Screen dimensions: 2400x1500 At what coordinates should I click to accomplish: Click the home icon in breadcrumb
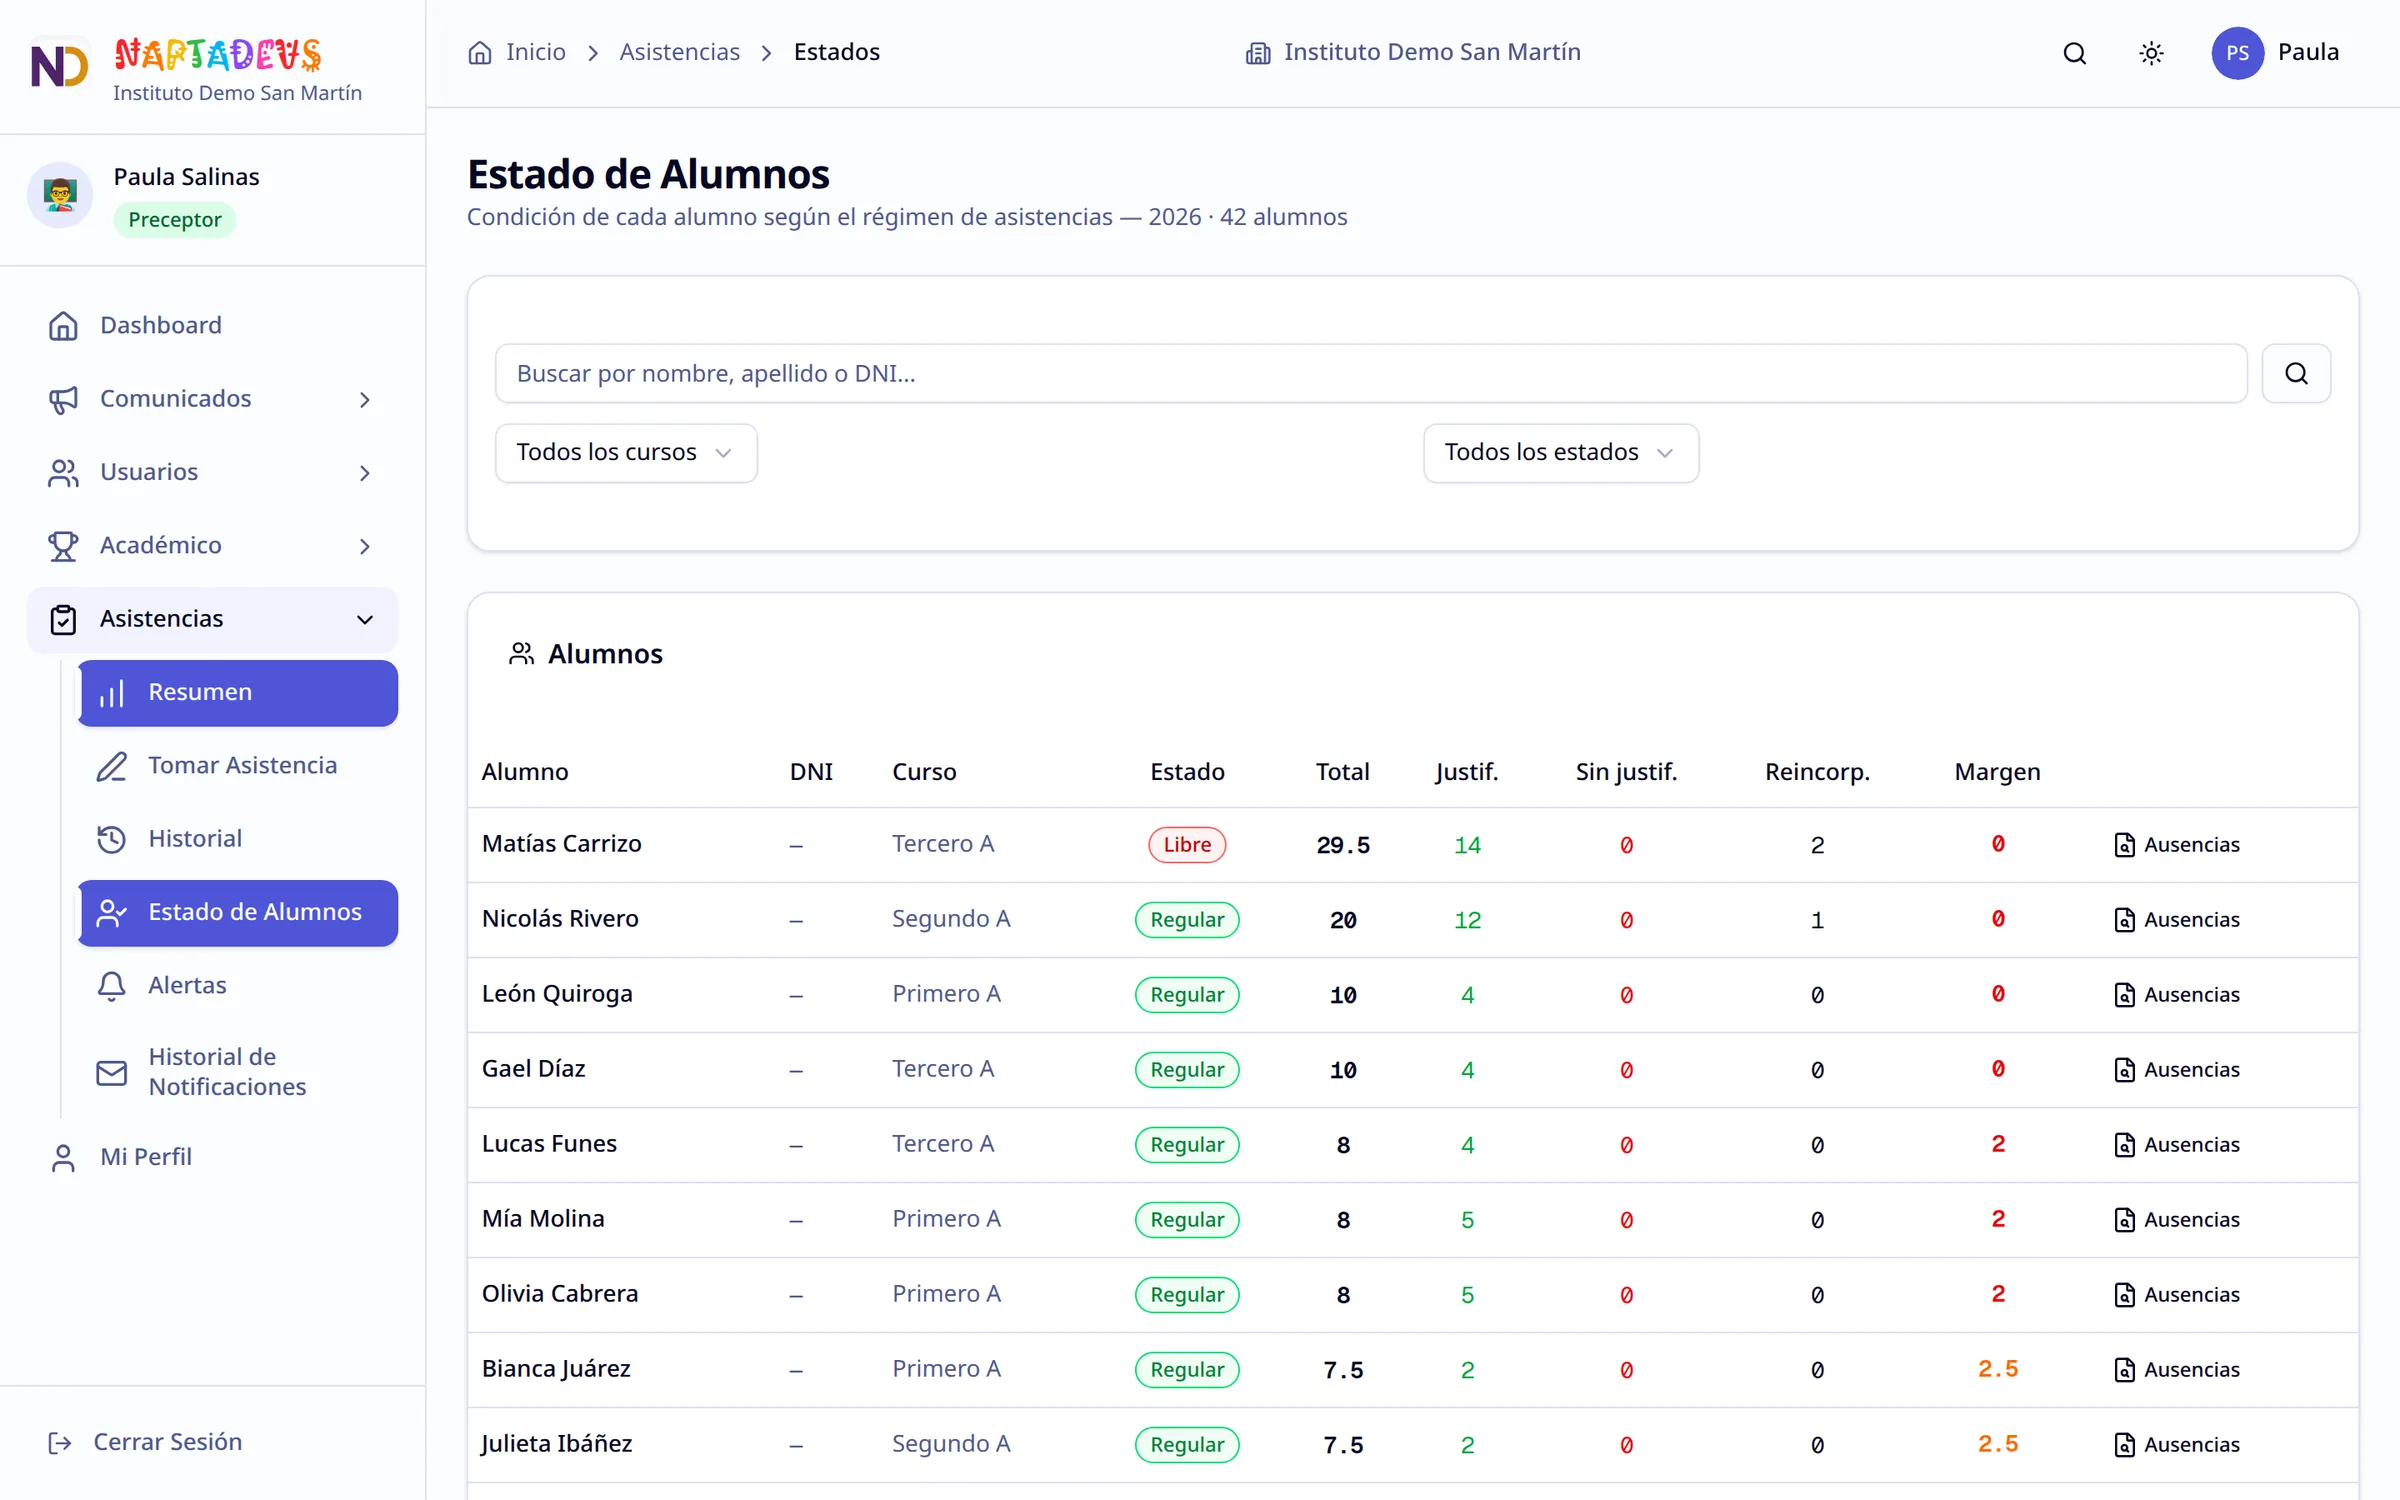pyautogui.click(x=480, y=52)
